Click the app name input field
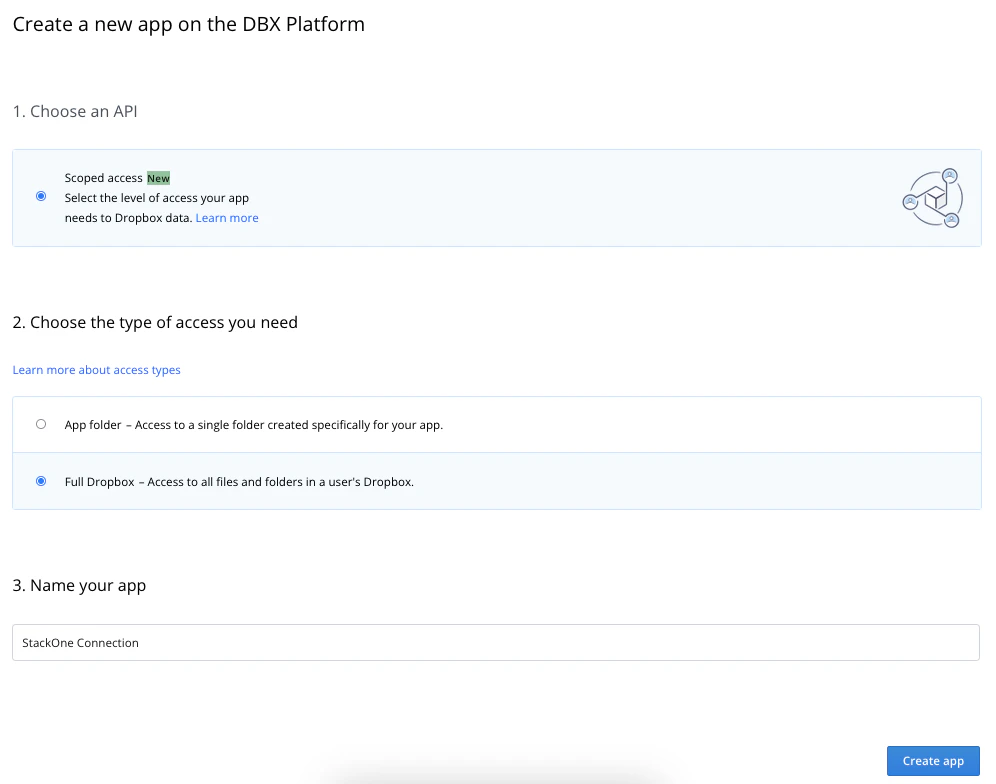996x784 pixels. (x=496, y=642)
